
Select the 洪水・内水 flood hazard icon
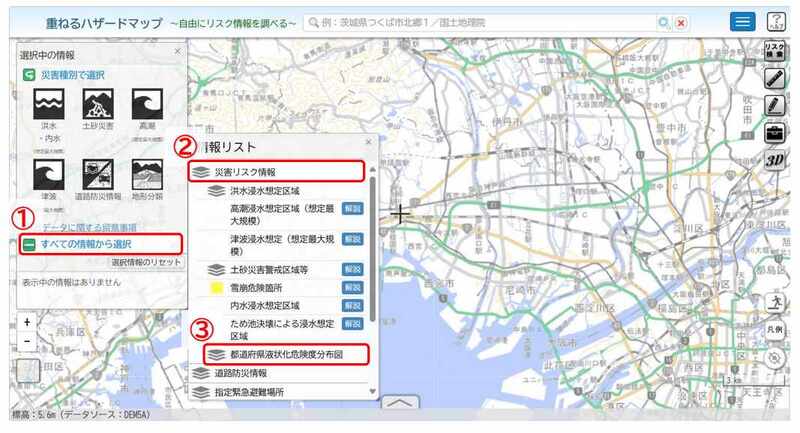[x=49, y=104]
